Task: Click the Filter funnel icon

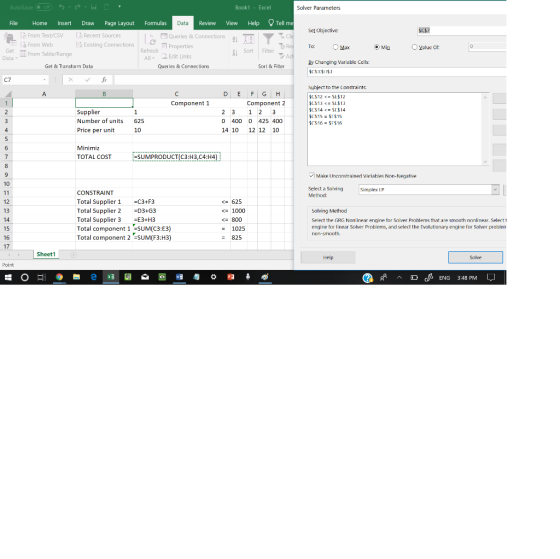Action: tap(268, 40)
